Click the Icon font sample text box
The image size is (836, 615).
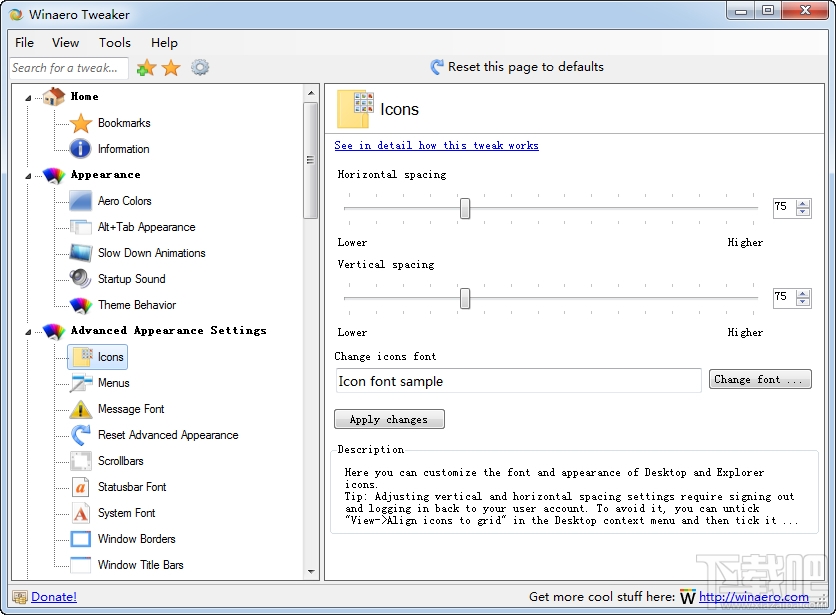click(x=518, y=381)
